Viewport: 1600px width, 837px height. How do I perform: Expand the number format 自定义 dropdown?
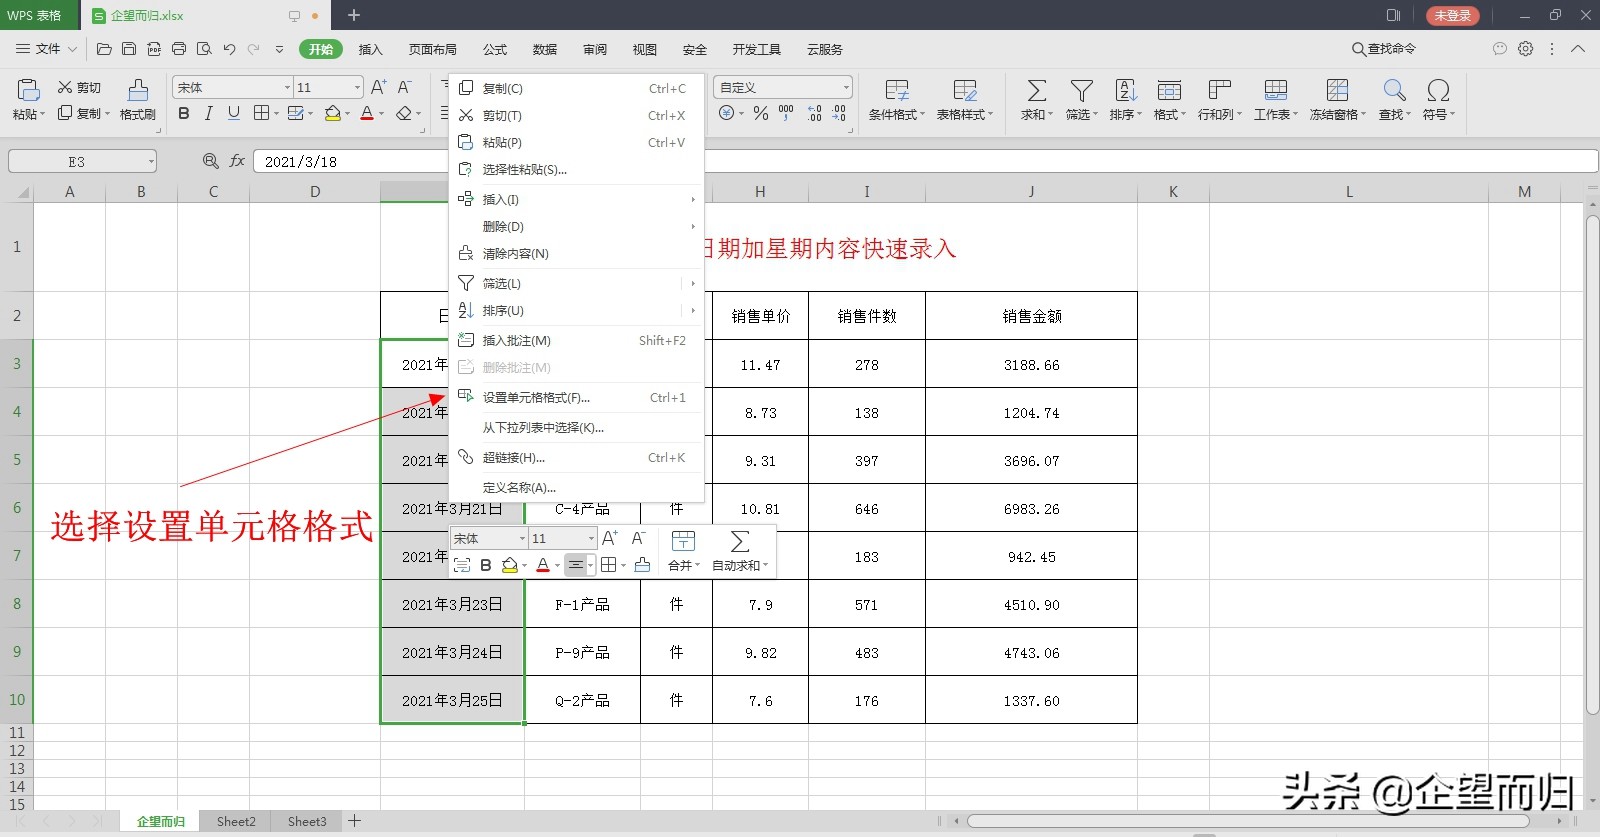pyautogui.click(x=846, y=88)
